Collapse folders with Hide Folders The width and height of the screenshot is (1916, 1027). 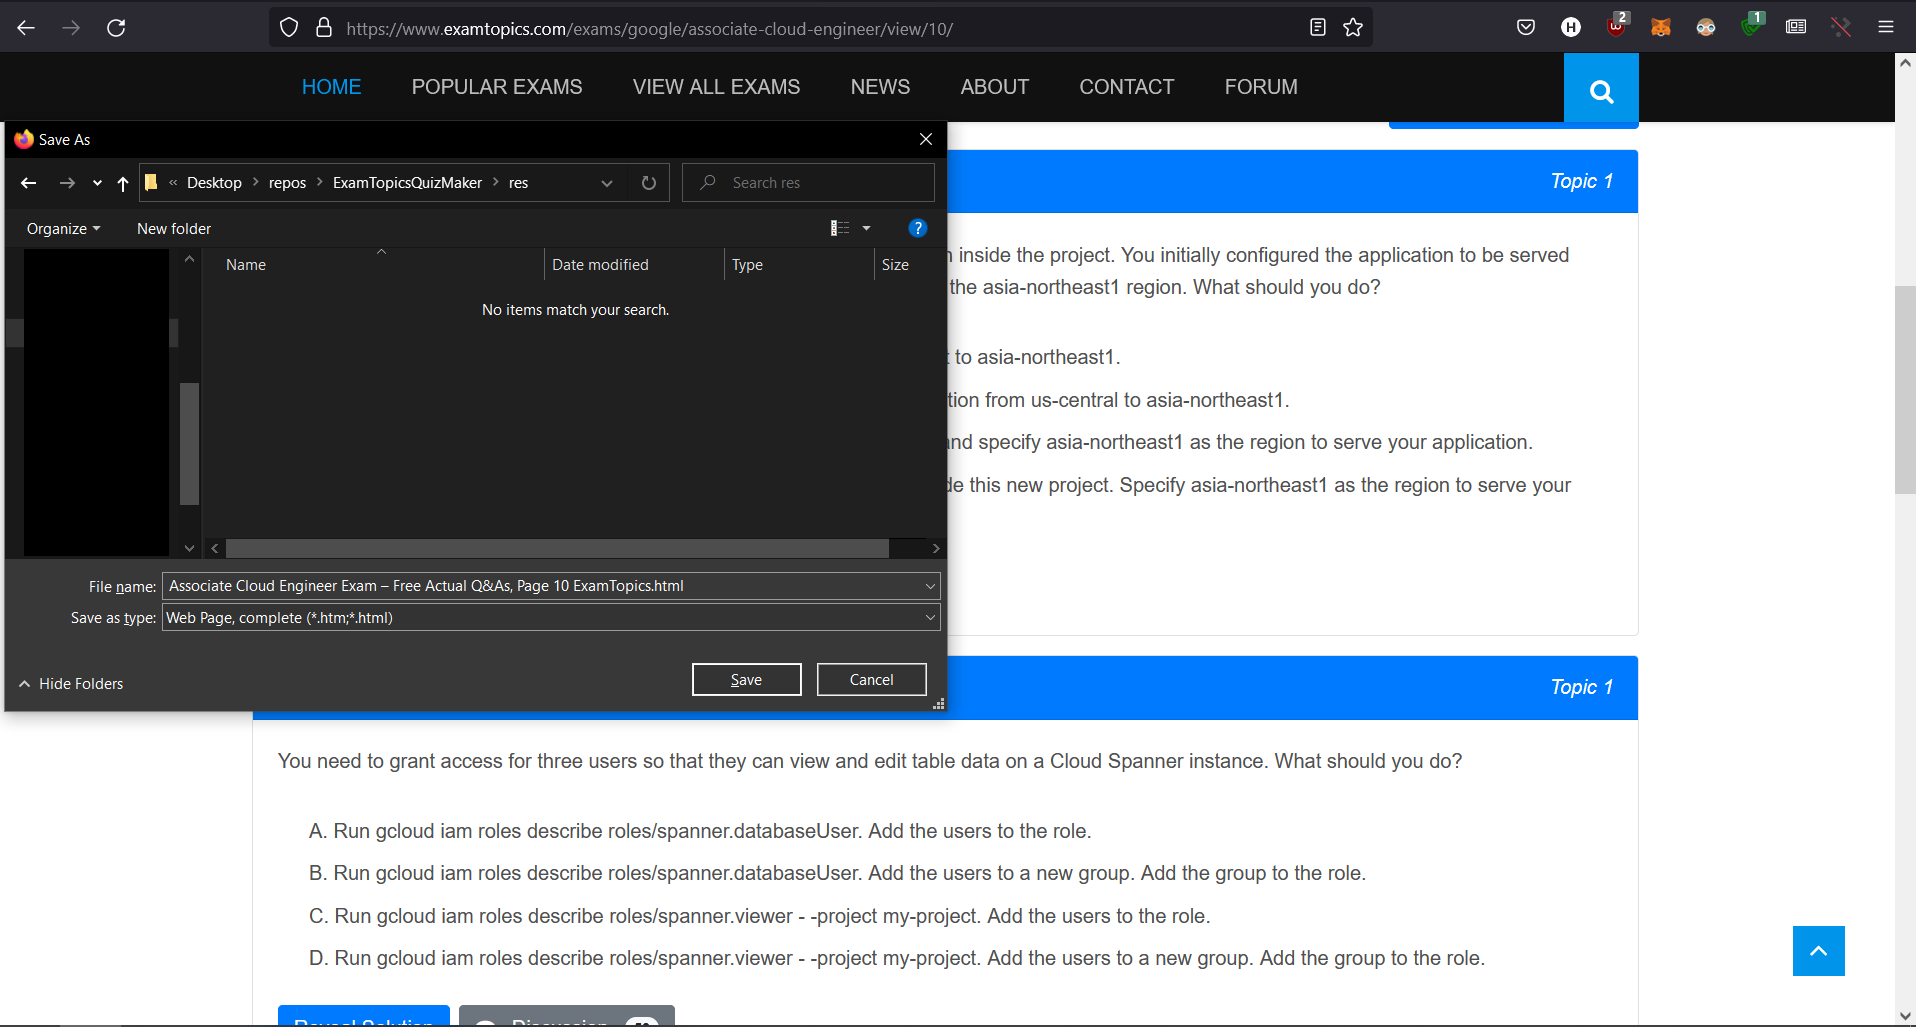click(71, 684)
